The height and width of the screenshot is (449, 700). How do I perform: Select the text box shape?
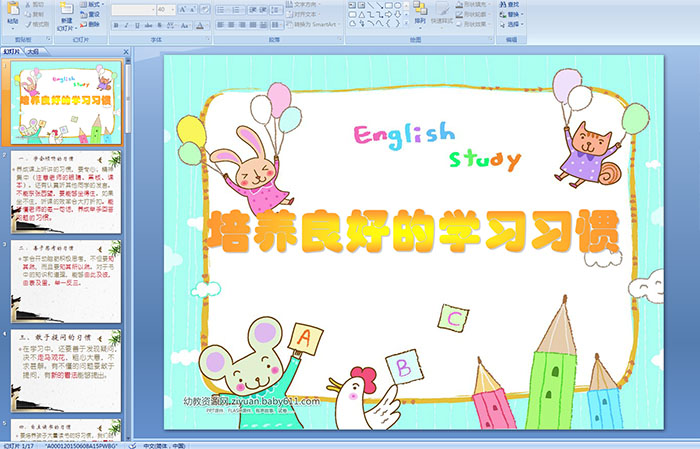pos(352,5)
